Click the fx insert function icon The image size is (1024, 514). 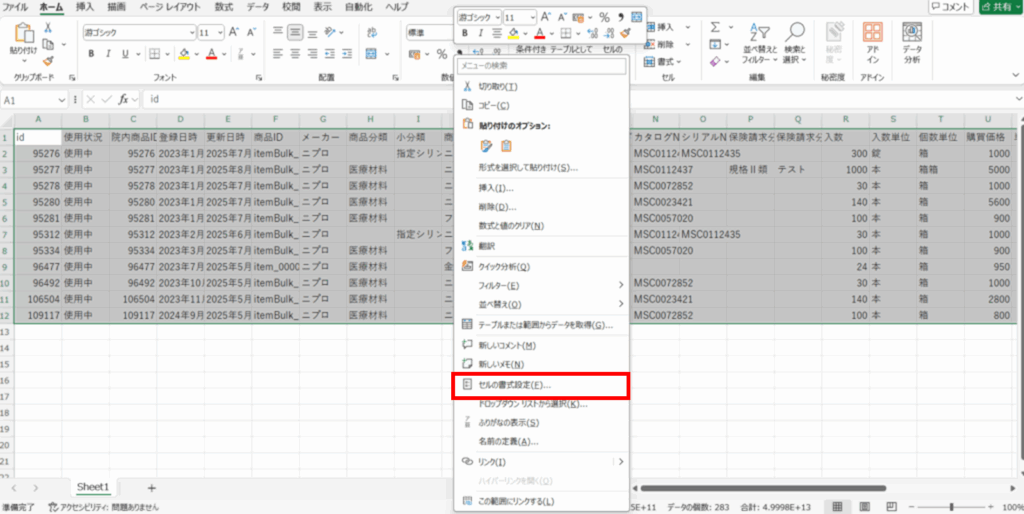coord(123,100)
